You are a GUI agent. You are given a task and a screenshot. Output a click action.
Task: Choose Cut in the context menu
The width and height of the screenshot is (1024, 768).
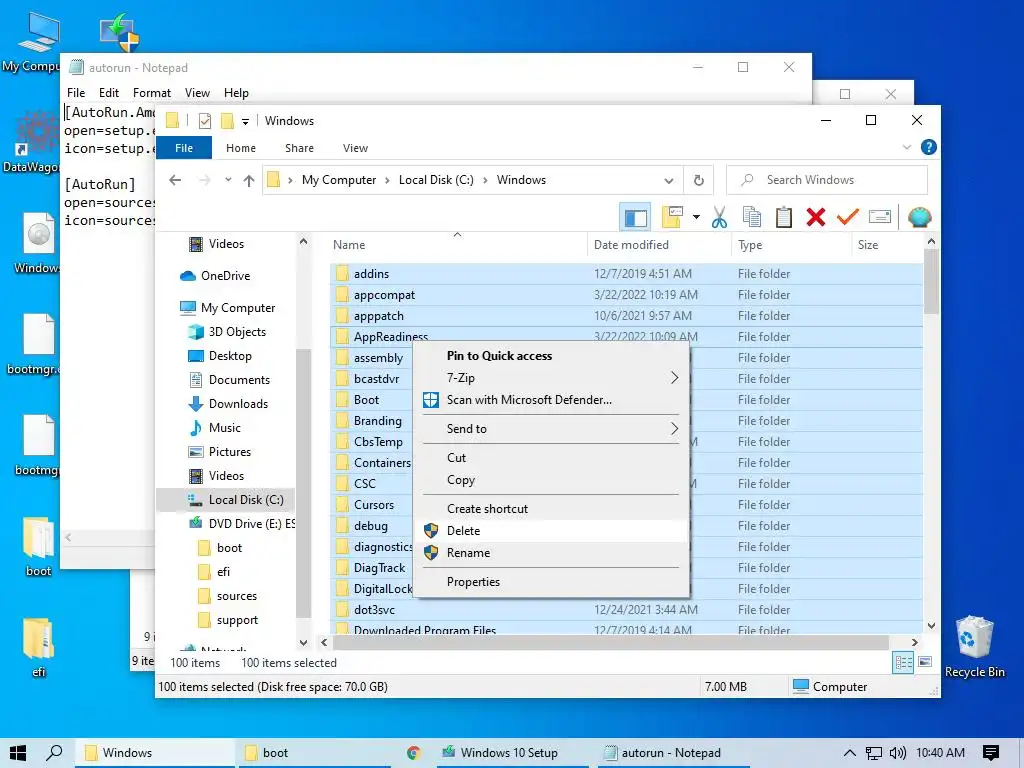pos(552,458)
